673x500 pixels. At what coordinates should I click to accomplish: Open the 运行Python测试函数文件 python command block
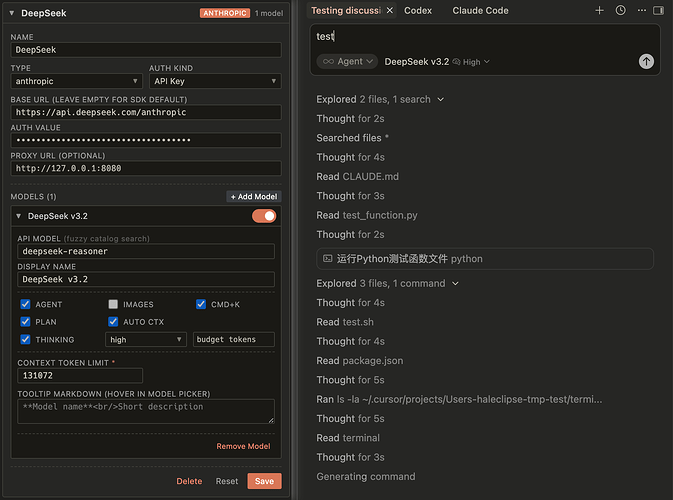click(x=485, y=259)
